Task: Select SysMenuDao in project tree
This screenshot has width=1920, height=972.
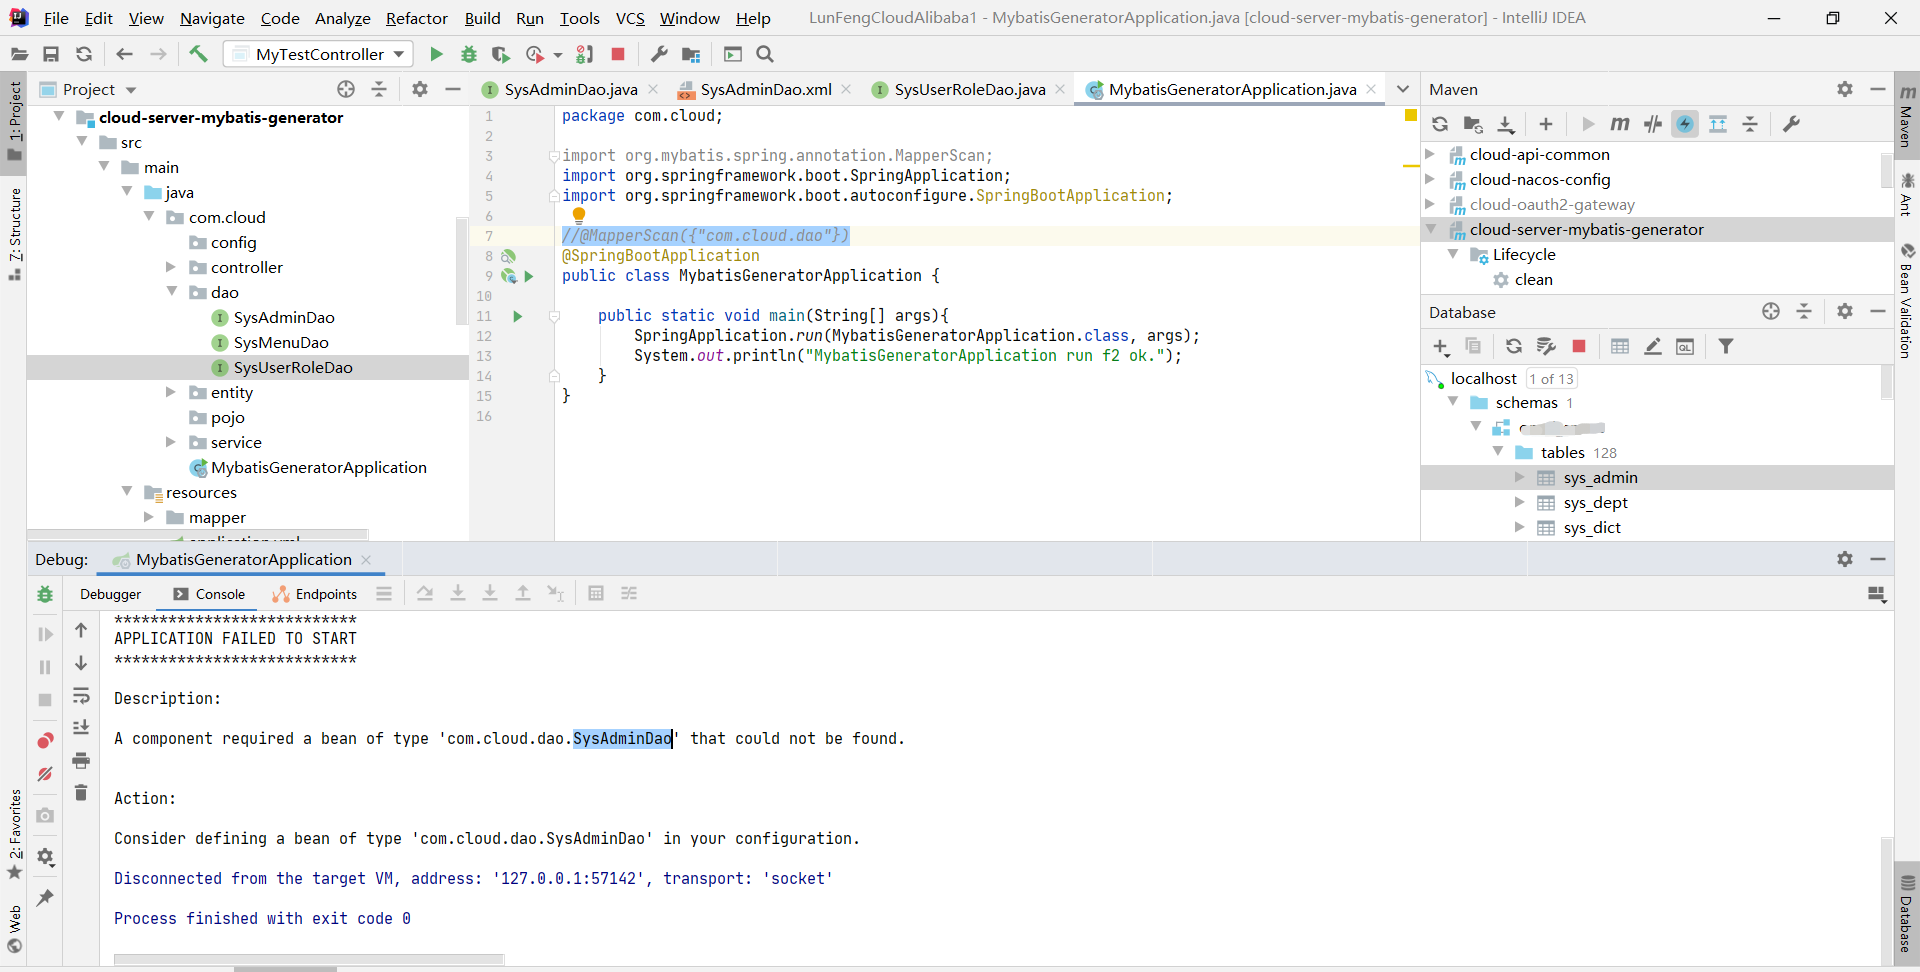Action: tap(281, 342)
